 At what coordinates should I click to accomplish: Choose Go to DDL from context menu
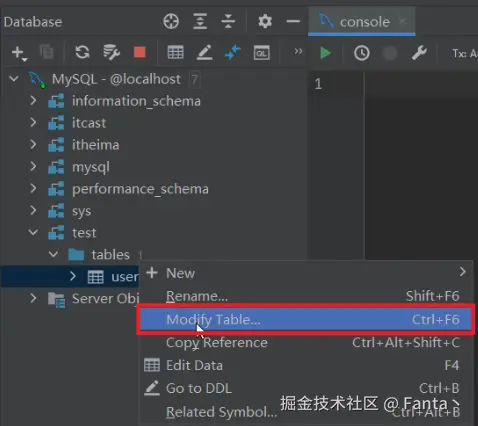pyautogui.click(x=306, y=388)
